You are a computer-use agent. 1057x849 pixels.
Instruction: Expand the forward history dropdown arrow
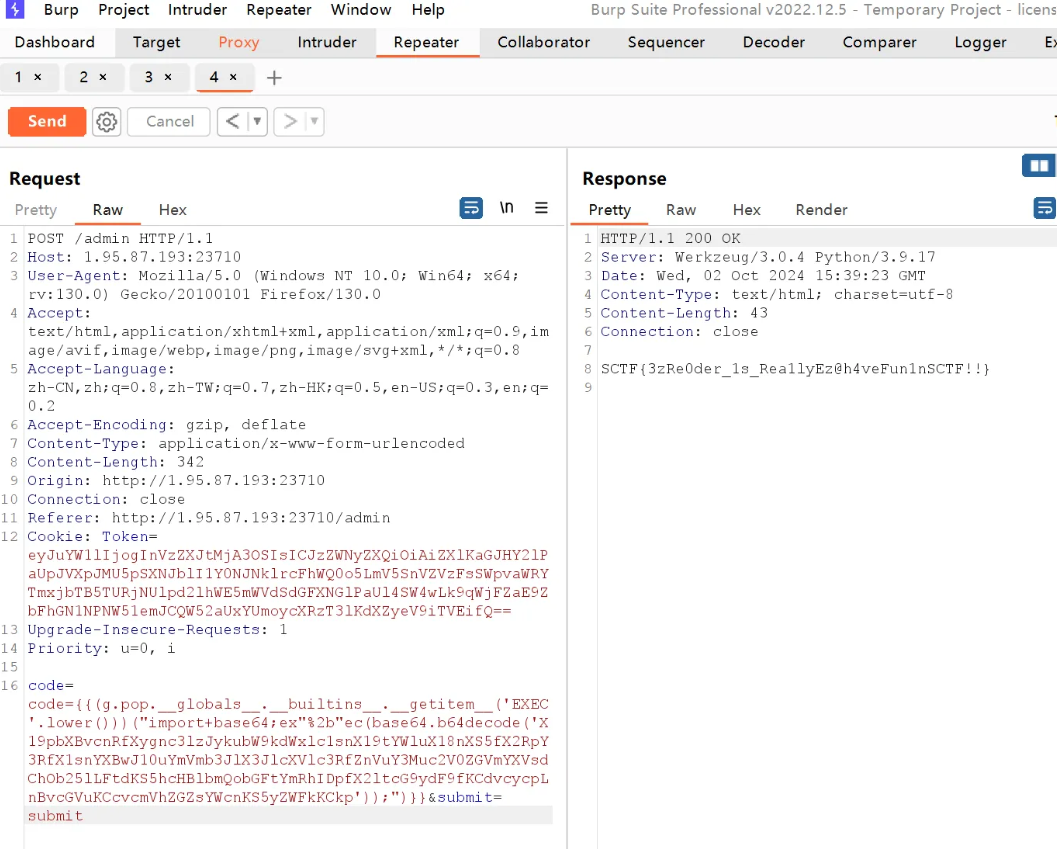(x=314, y=121)
